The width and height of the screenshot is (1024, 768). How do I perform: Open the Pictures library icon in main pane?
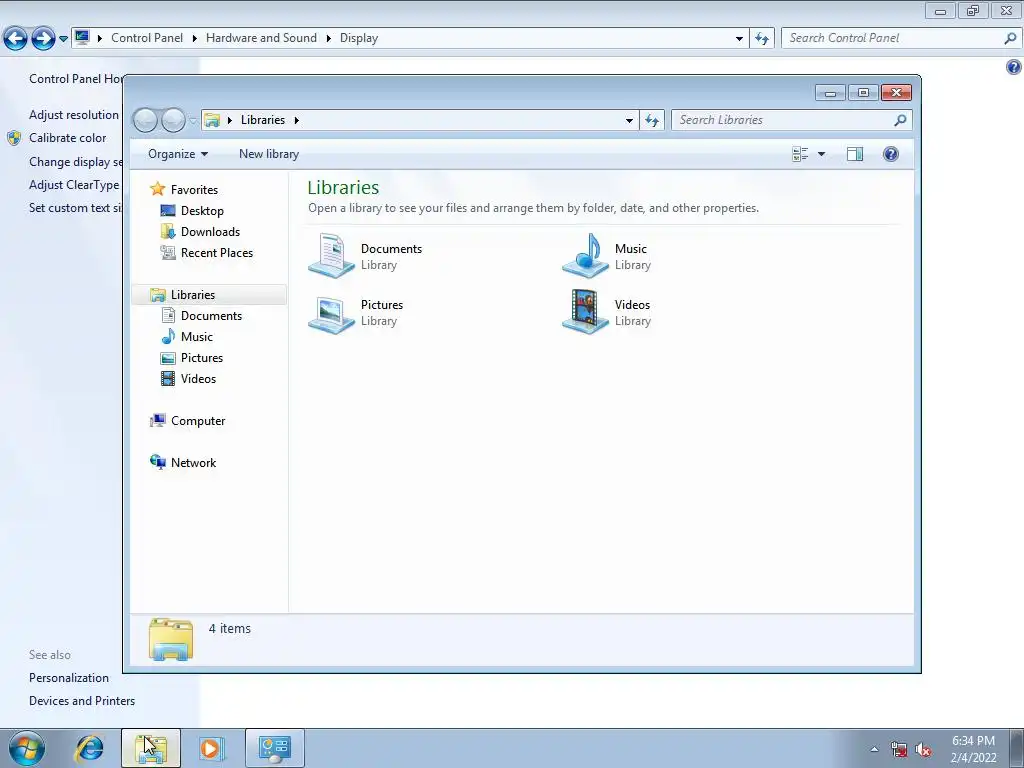tap(331, 313)
